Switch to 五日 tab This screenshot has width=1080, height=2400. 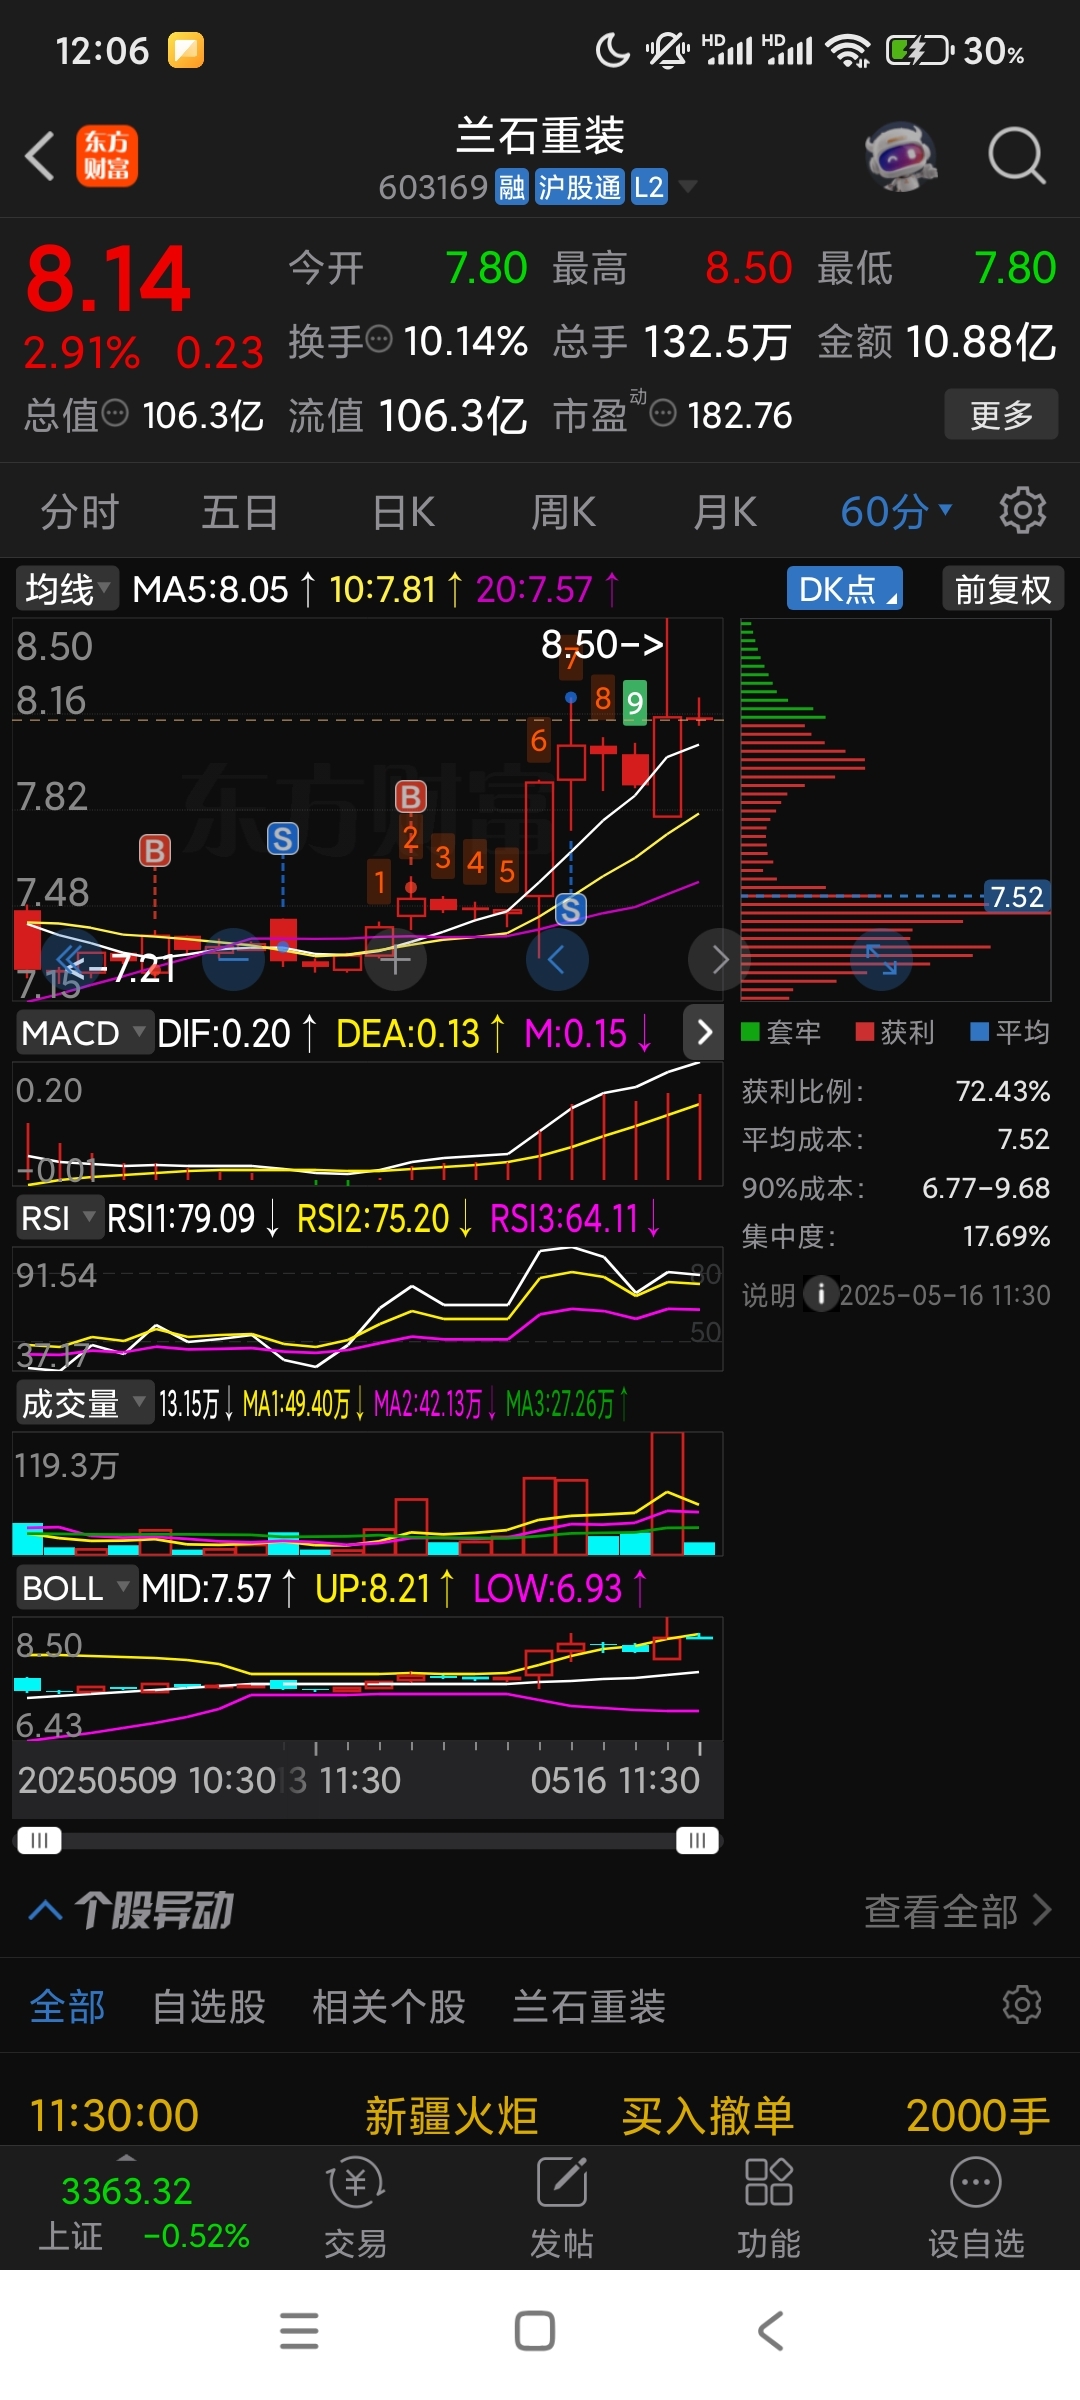[240, 512]
